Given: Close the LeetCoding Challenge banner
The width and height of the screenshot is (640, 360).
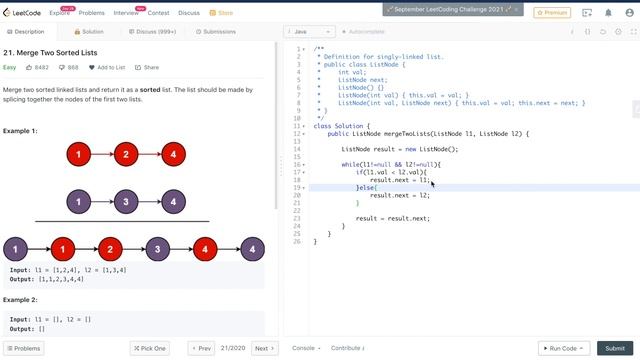Looking at the screenshot, I should (x=516, y=9).
